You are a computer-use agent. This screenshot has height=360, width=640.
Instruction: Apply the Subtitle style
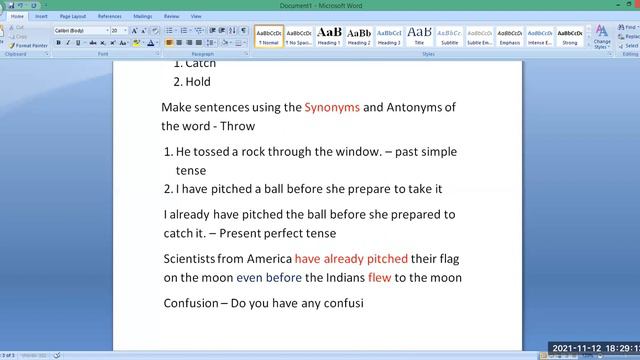click(449, 36)
